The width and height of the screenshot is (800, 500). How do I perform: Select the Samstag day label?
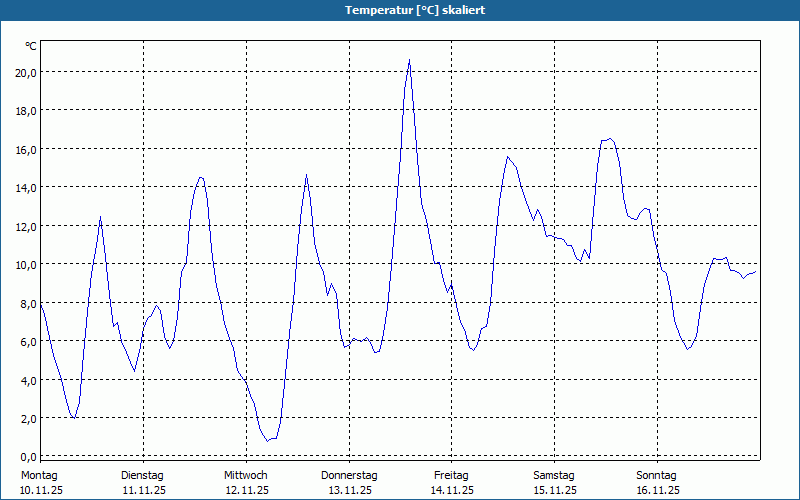coord(554,476)
